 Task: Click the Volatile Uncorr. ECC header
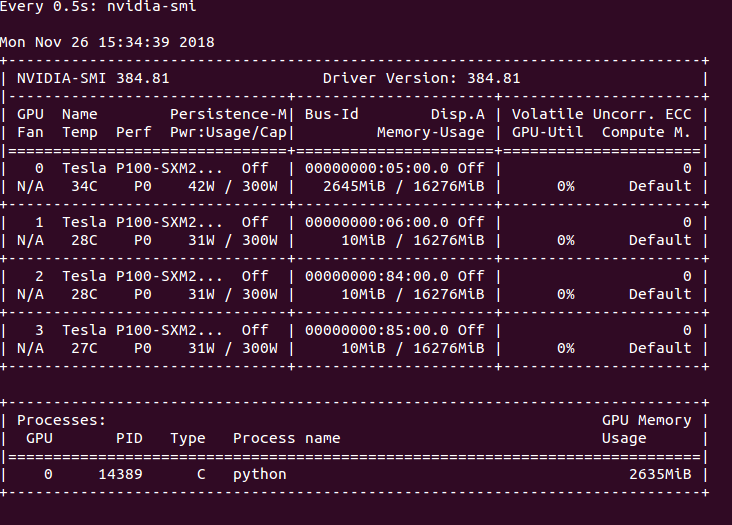(x=601, y=114)
